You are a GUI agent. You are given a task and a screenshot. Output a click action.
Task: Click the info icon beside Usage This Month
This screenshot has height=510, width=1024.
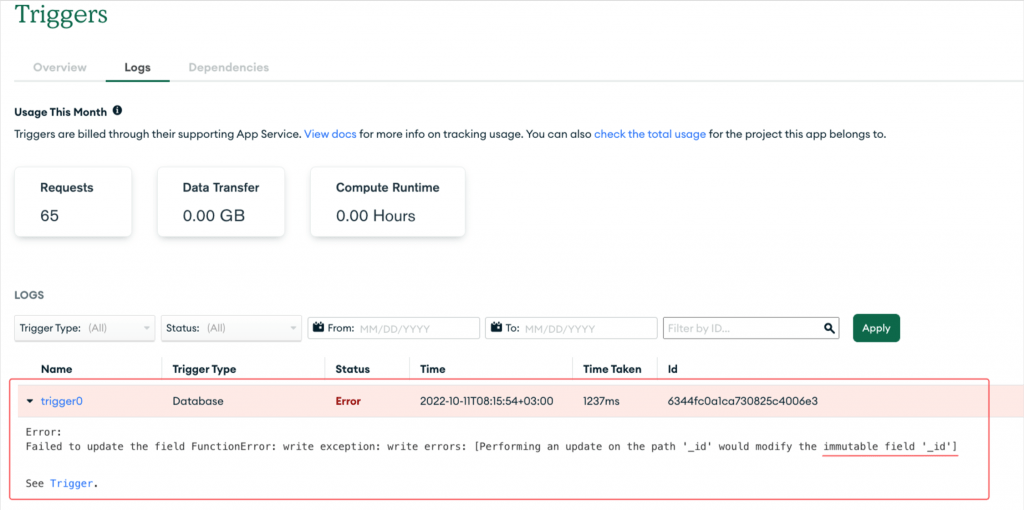(118, 111)
